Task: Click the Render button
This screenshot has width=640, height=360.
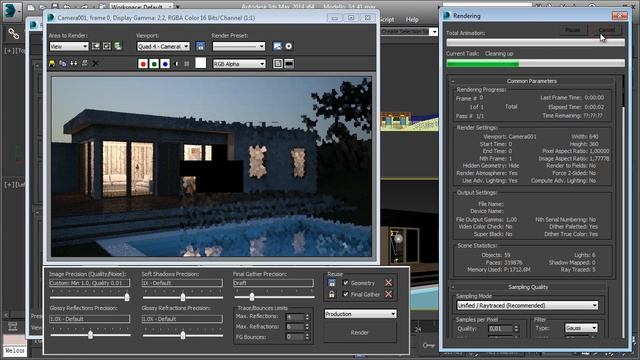Action: (x=360, y=332)
